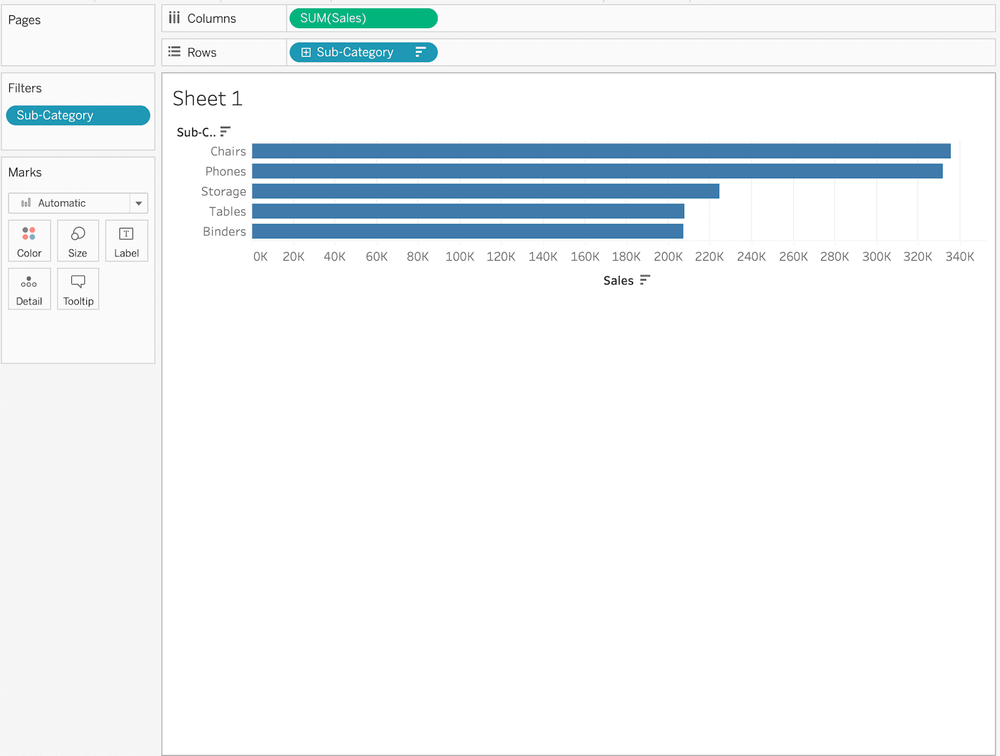Select the Sub-Category pill in Filters
Viewport: 1000px width, 756px height.
77,115
